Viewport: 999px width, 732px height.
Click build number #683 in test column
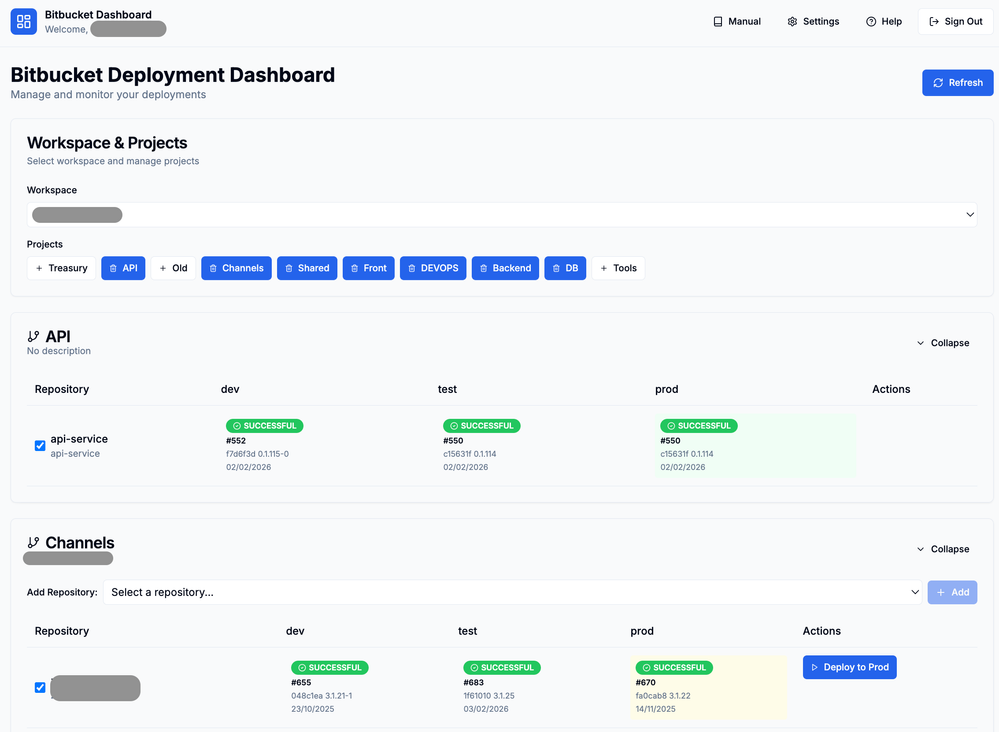click(x=473, y=682)
